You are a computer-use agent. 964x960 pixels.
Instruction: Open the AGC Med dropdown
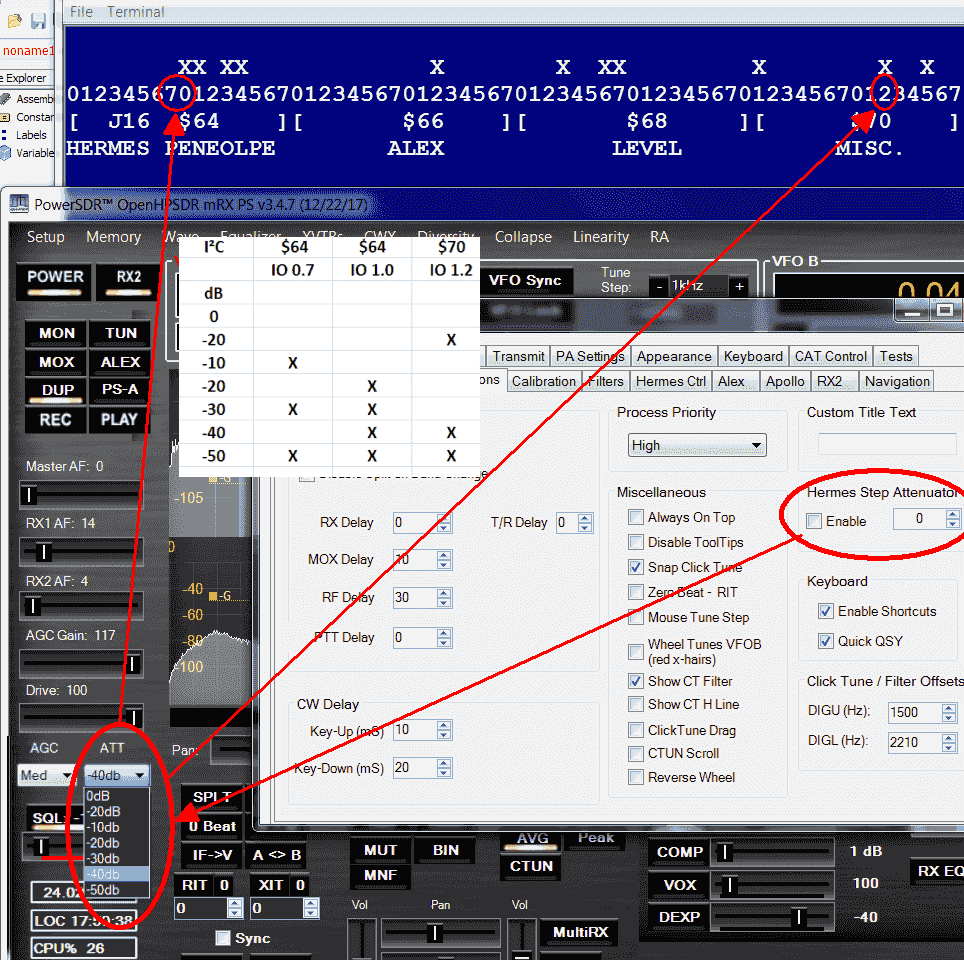(45, 775)
